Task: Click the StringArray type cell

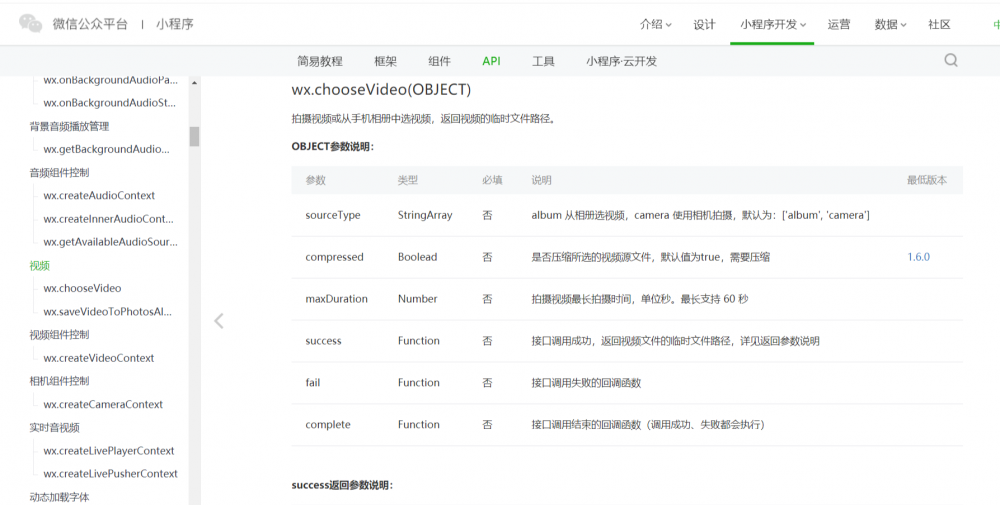Action: coord(425,216)
